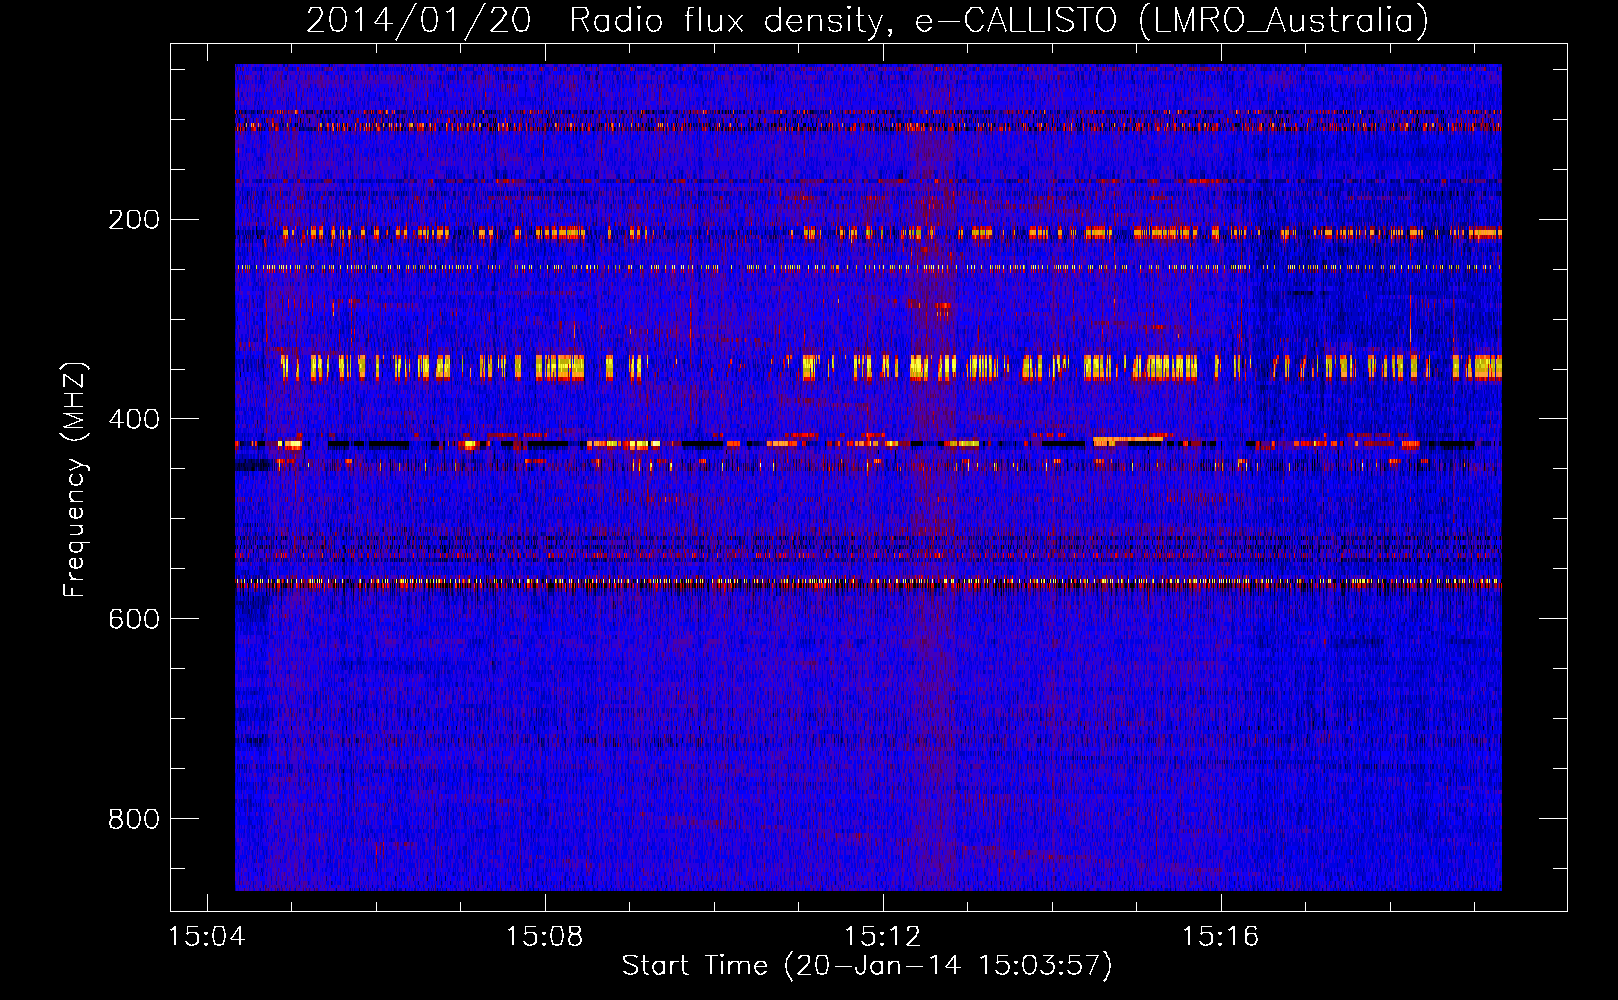Image resolution: width=1618 pixels, height=1000 pixels.
Task: Click the 'Frequency (MHZ)' axis label
Action: [x=75, y=480]
